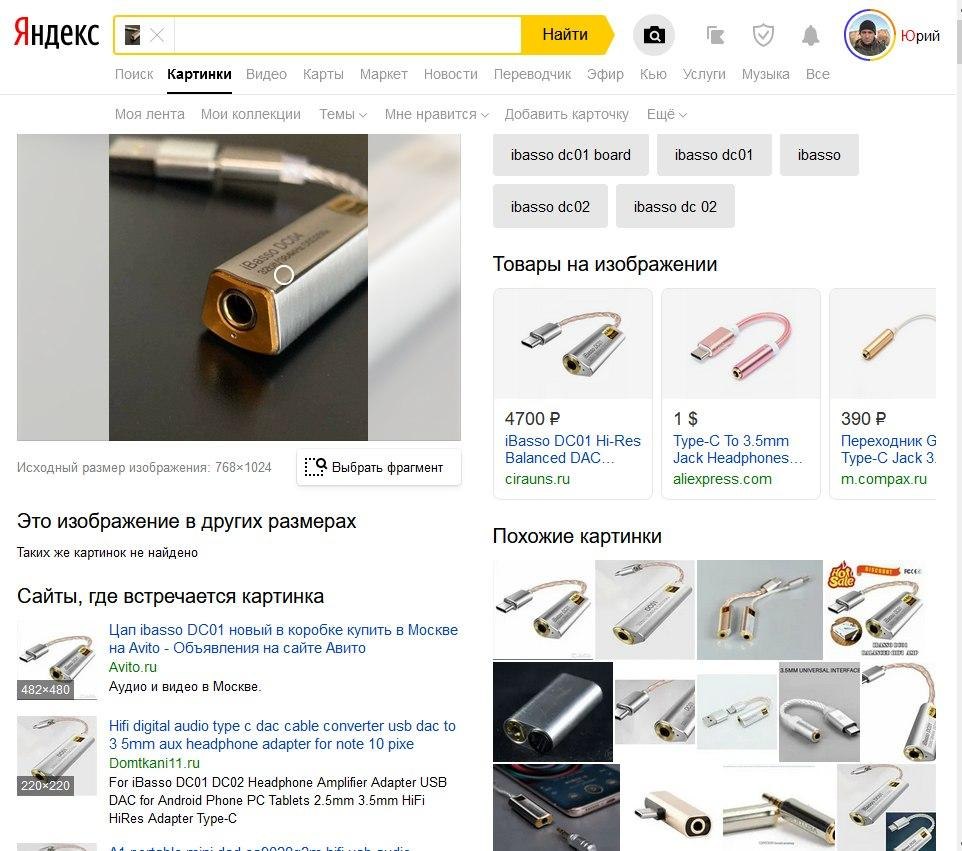Expand the Темы dropdown

coord(343,114)
